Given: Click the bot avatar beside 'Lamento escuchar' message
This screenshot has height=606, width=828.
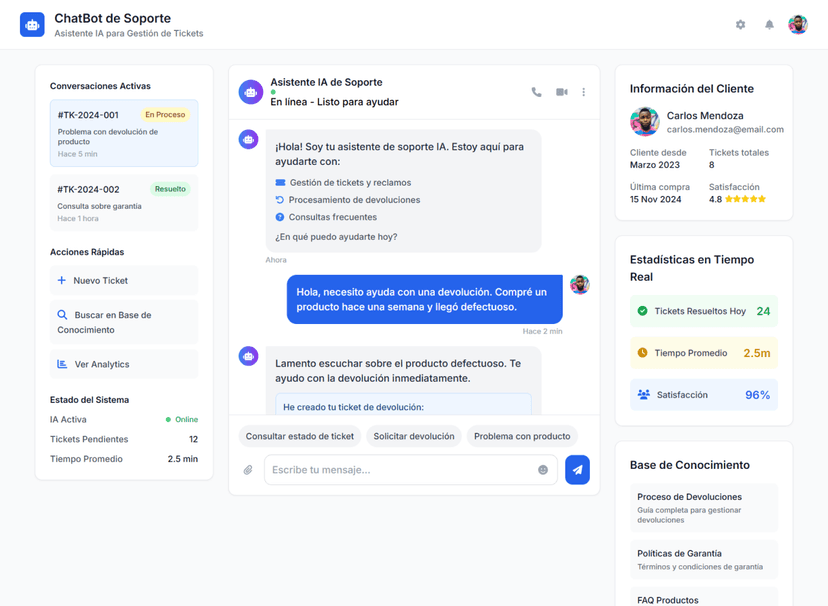Looking at the screenshot, I should pyautogui.click(x=248, y=356).
